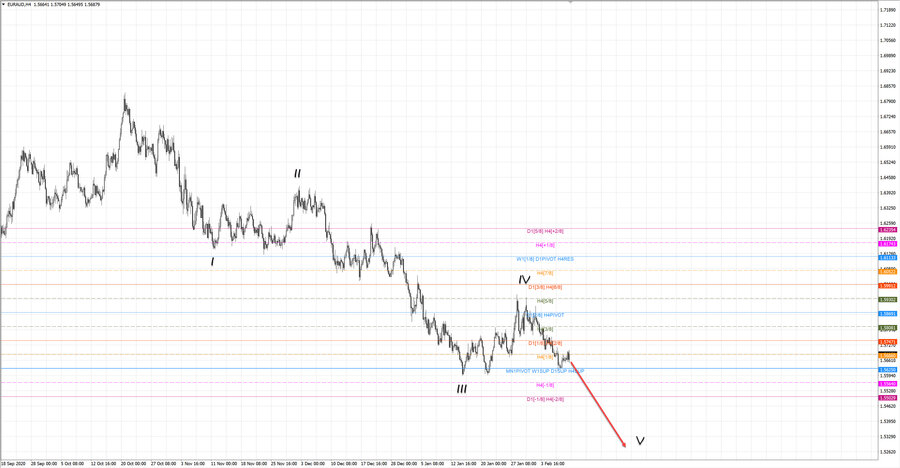The image size is (900, 468).
Task: Click the H4PIVOT level label
Action: click(x=553, y=315)
